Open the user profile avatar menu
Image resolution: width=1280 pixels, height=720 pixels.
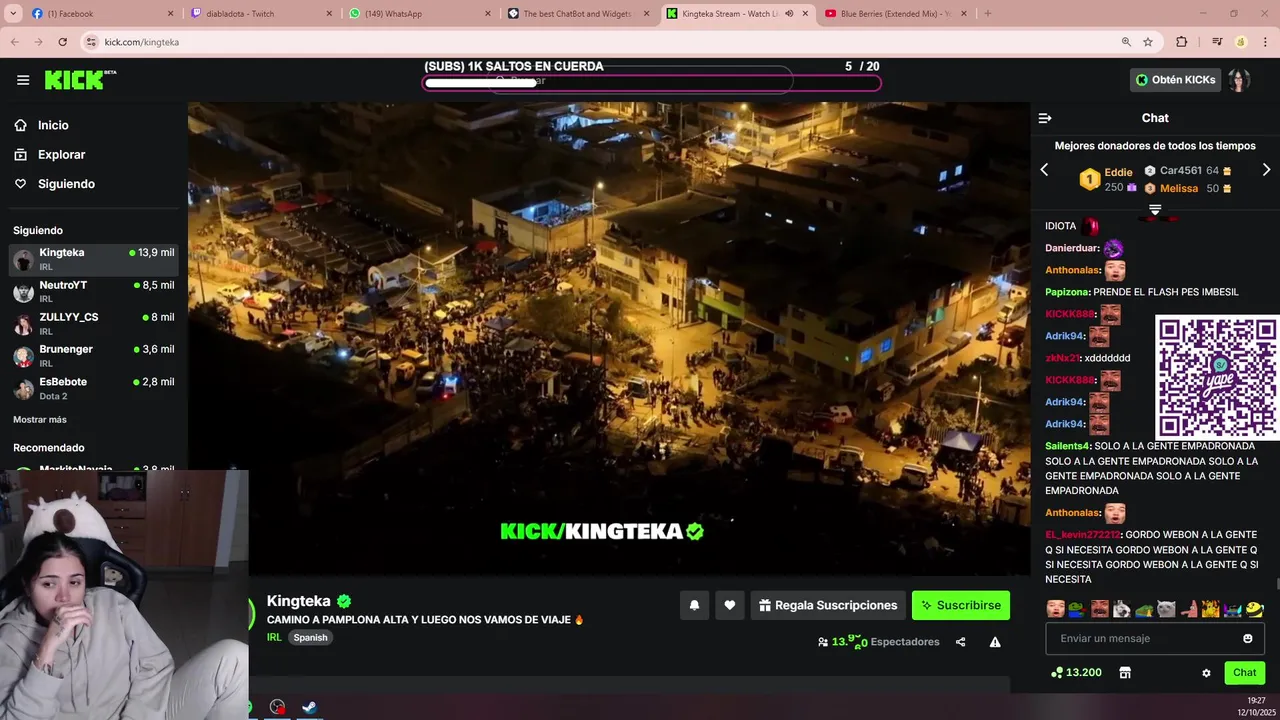coord(1239,80)
